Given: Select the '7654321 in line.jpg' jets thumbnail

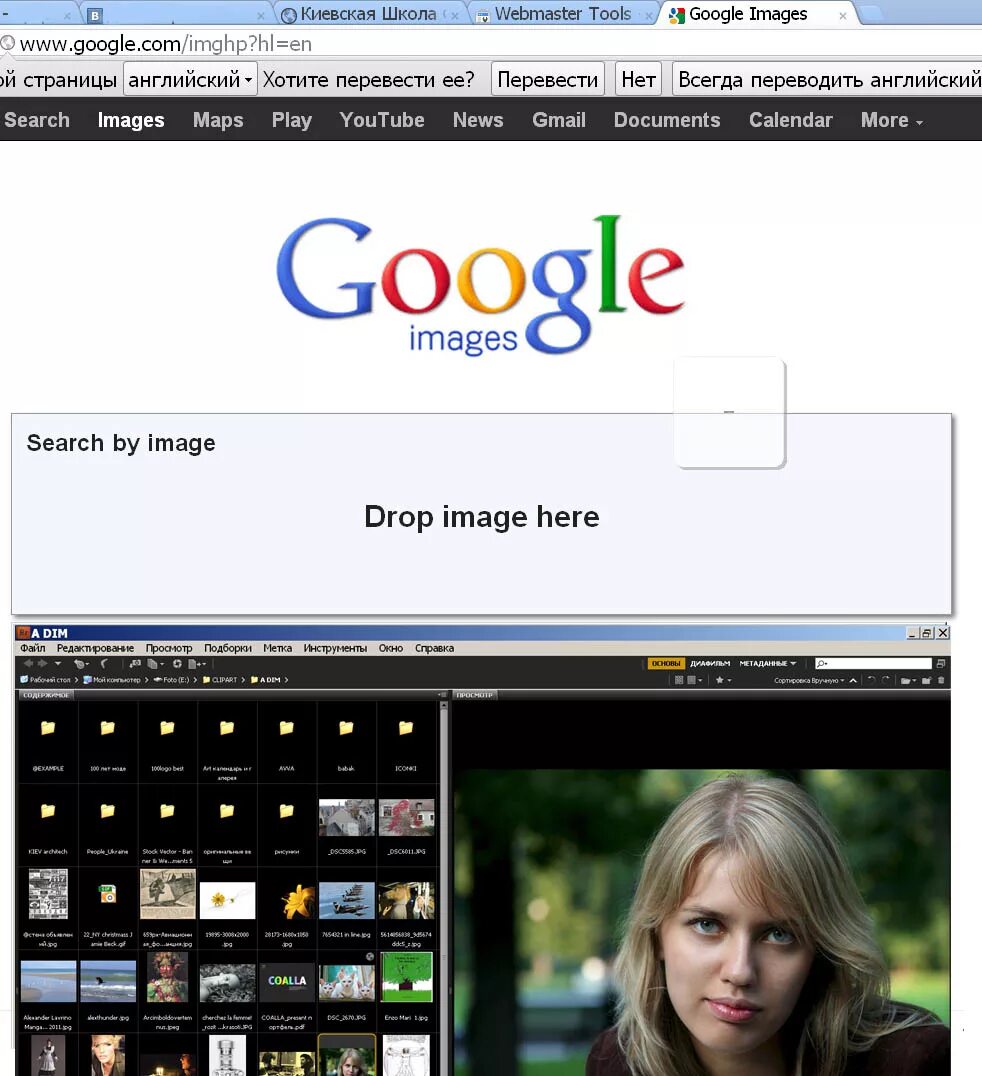Looking at the screenshot, I should pos(347,900).
